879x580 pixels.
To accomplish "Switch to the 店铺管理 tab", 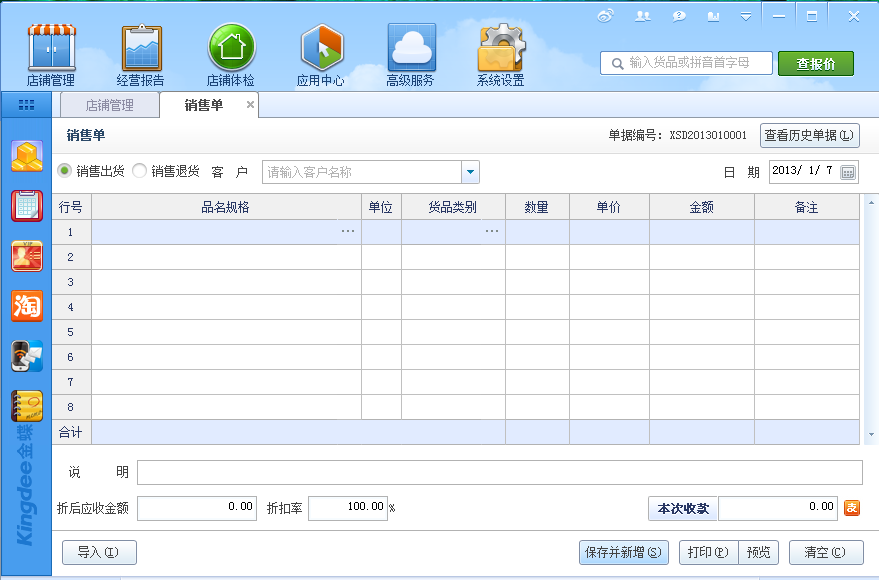I will [x=109, y=105].
